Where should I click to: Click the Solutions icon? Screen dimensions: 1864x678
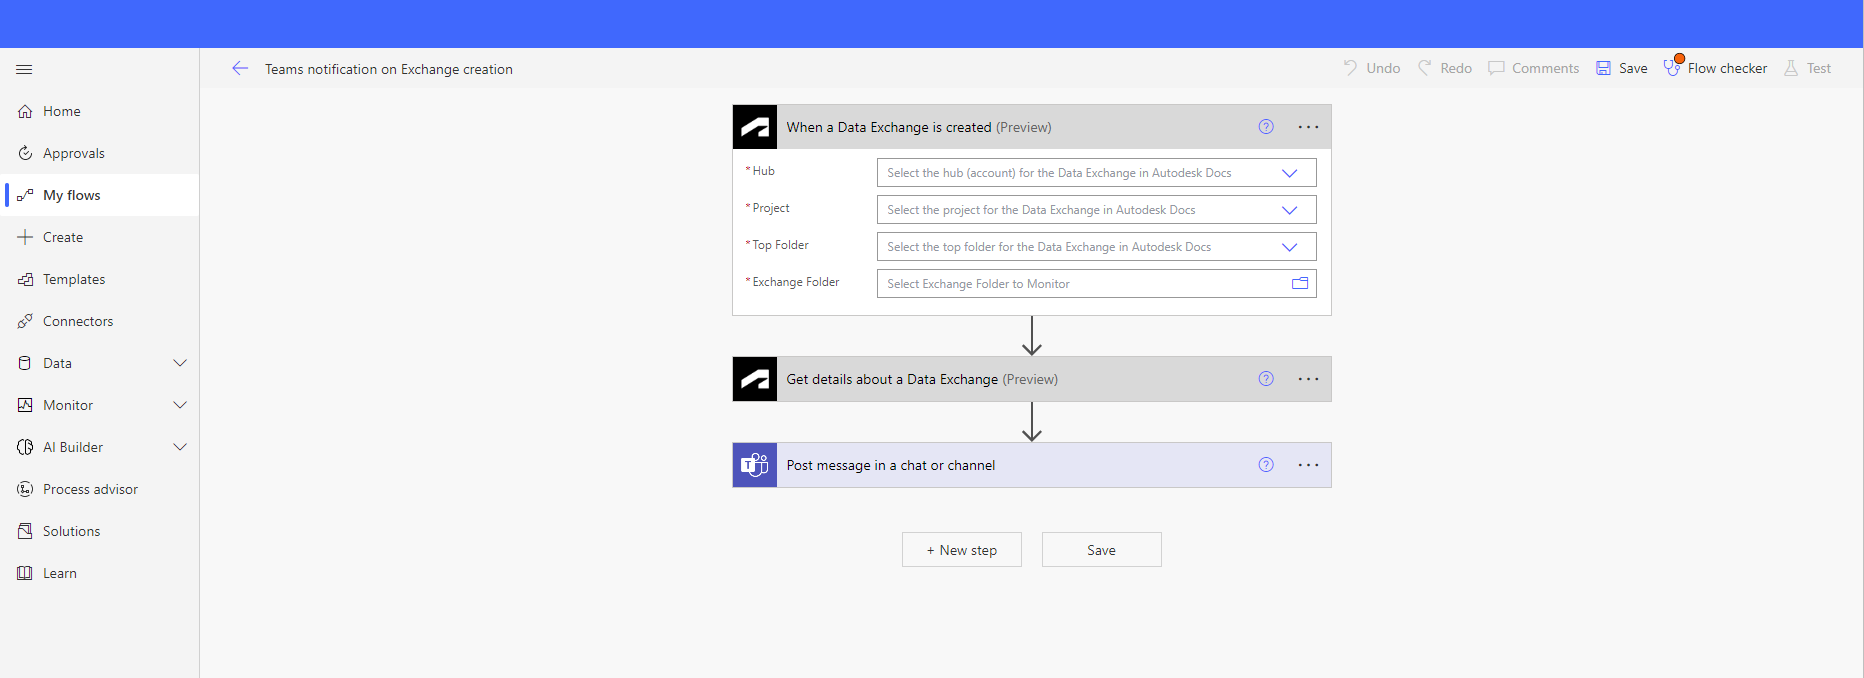25,531
